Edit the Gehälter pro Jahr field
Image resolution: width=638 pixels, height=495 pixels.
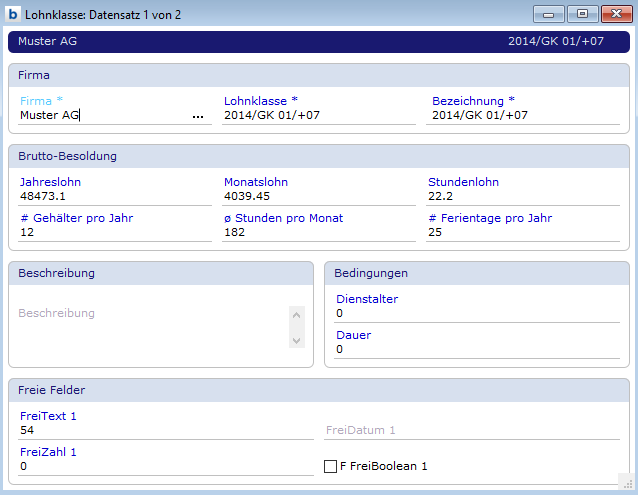114,232
